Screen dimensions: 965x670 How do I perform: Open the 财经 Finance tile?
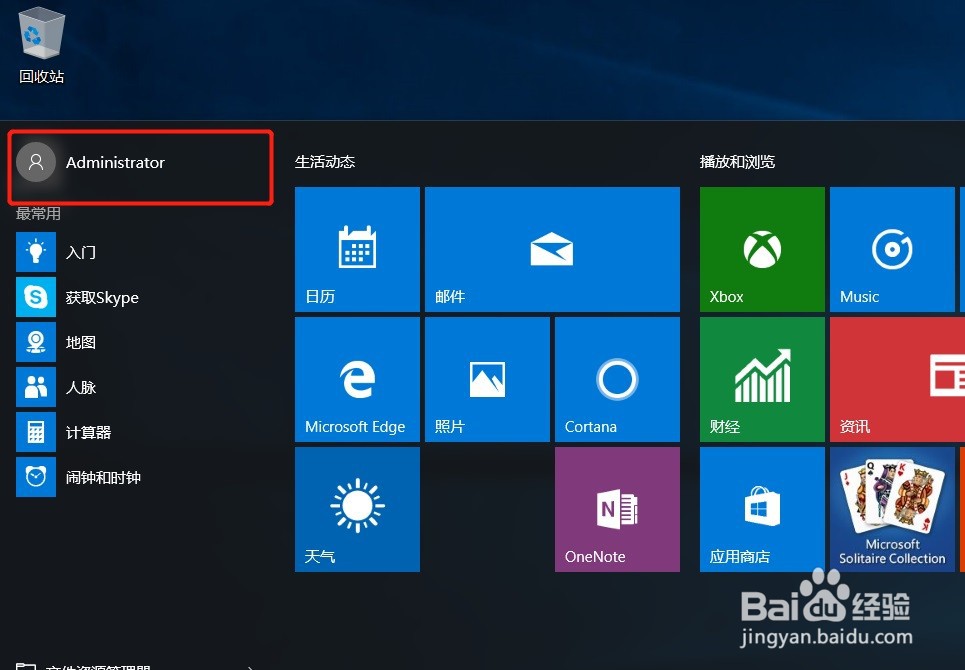coord(762,379)
